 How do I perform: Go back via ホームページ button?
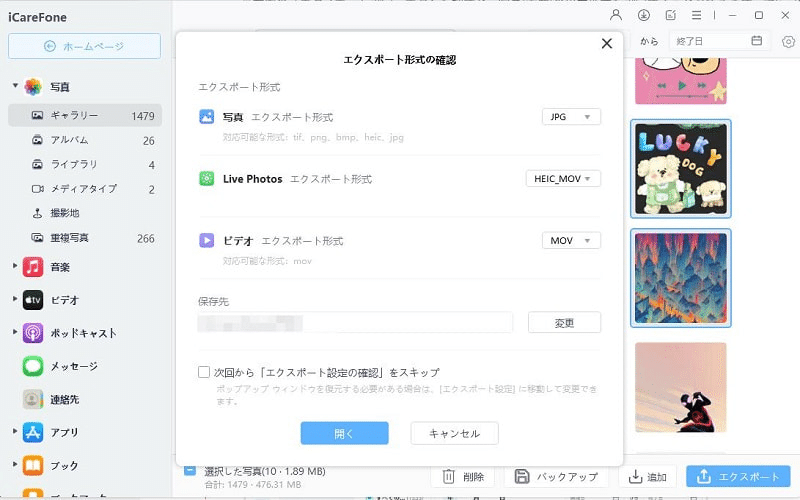(x=85, y=46)
